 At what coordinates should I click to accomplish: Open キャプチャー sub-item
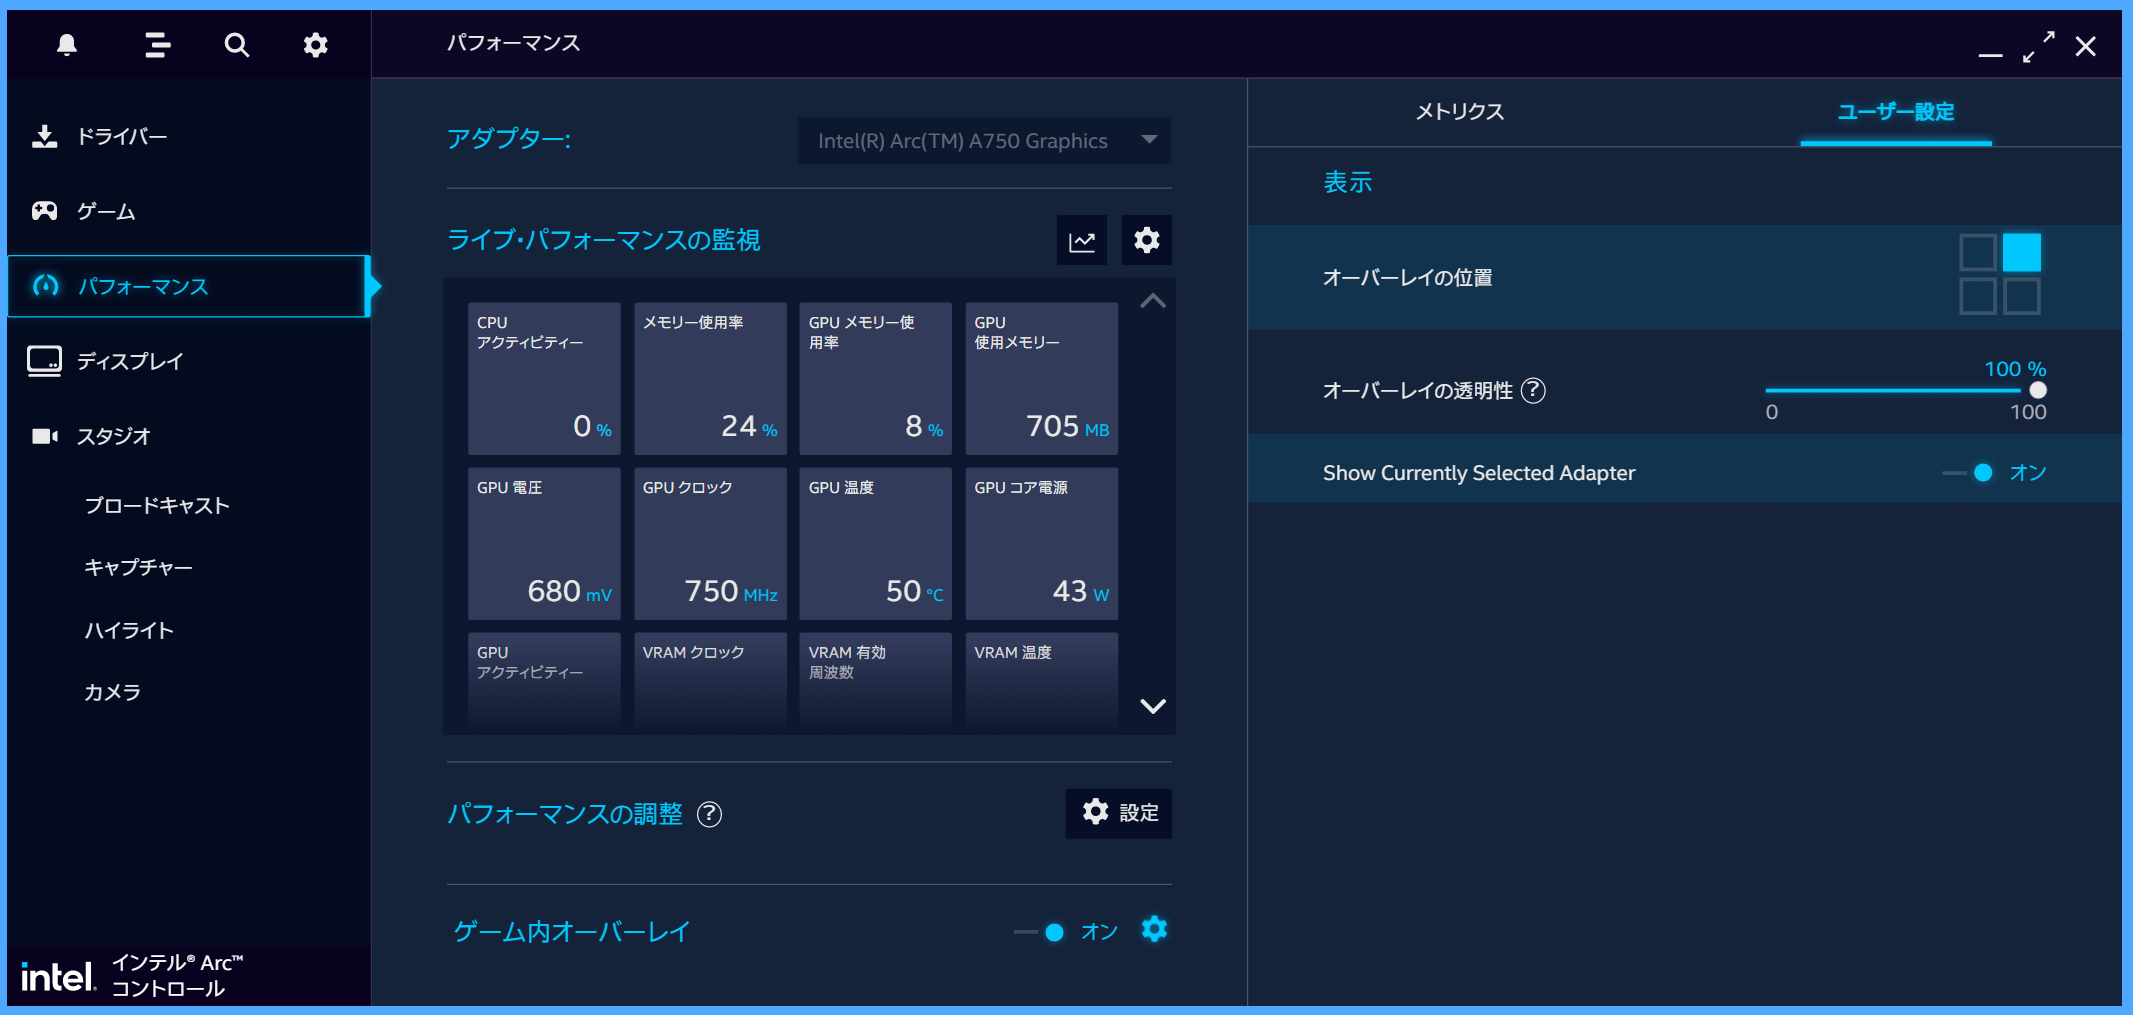[138, 568]
